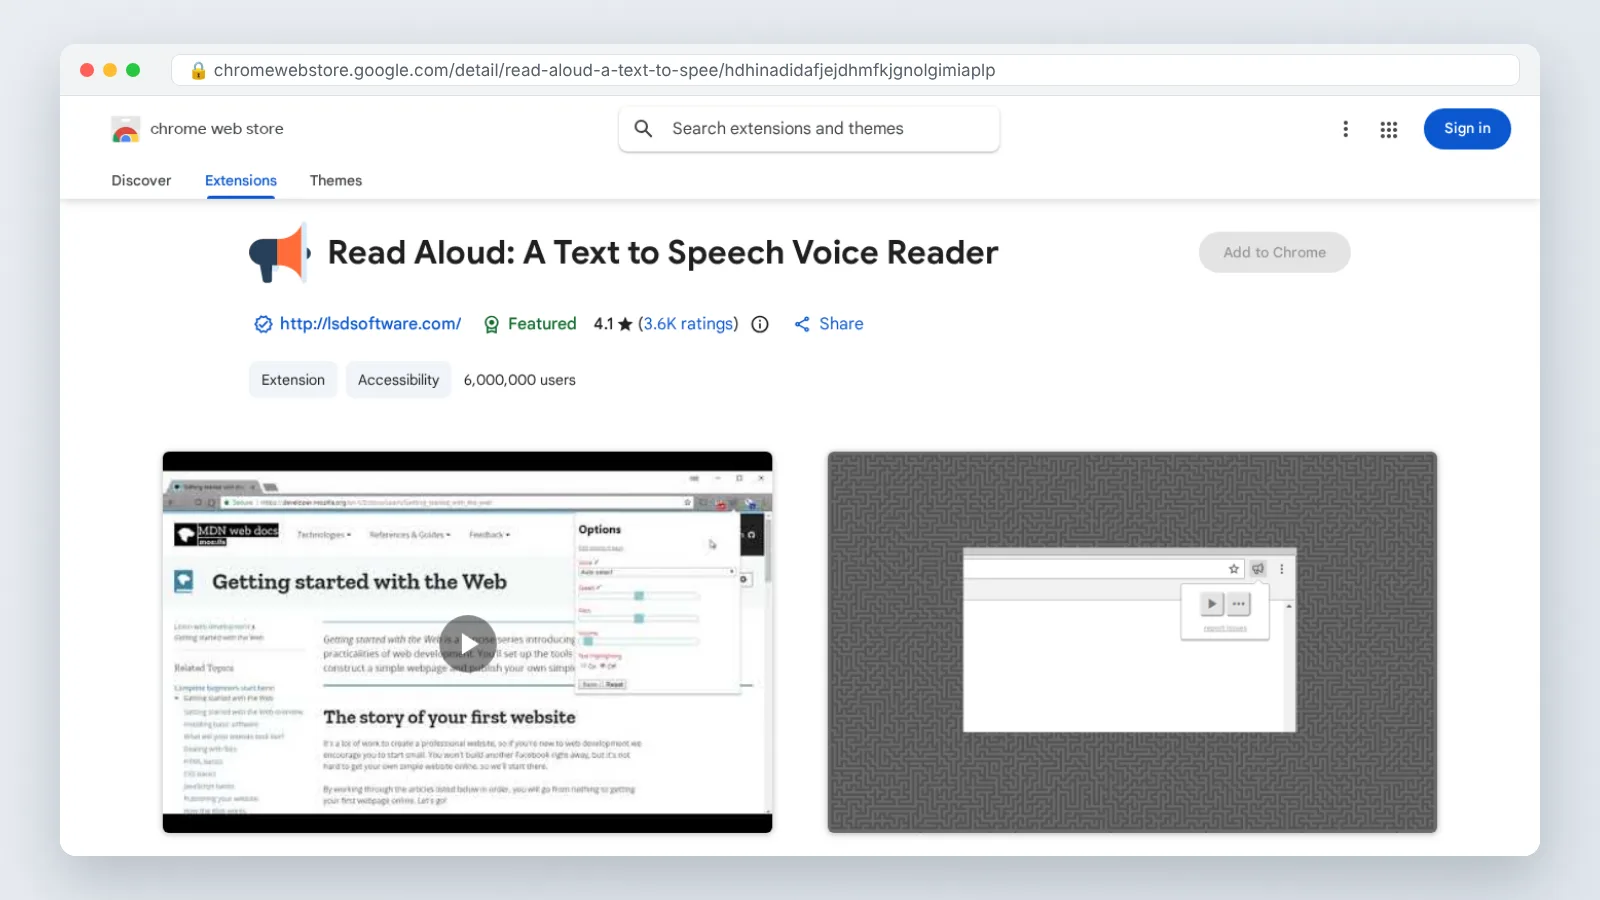
Task: Click the share icon
Action: click(x=802, y=324)
